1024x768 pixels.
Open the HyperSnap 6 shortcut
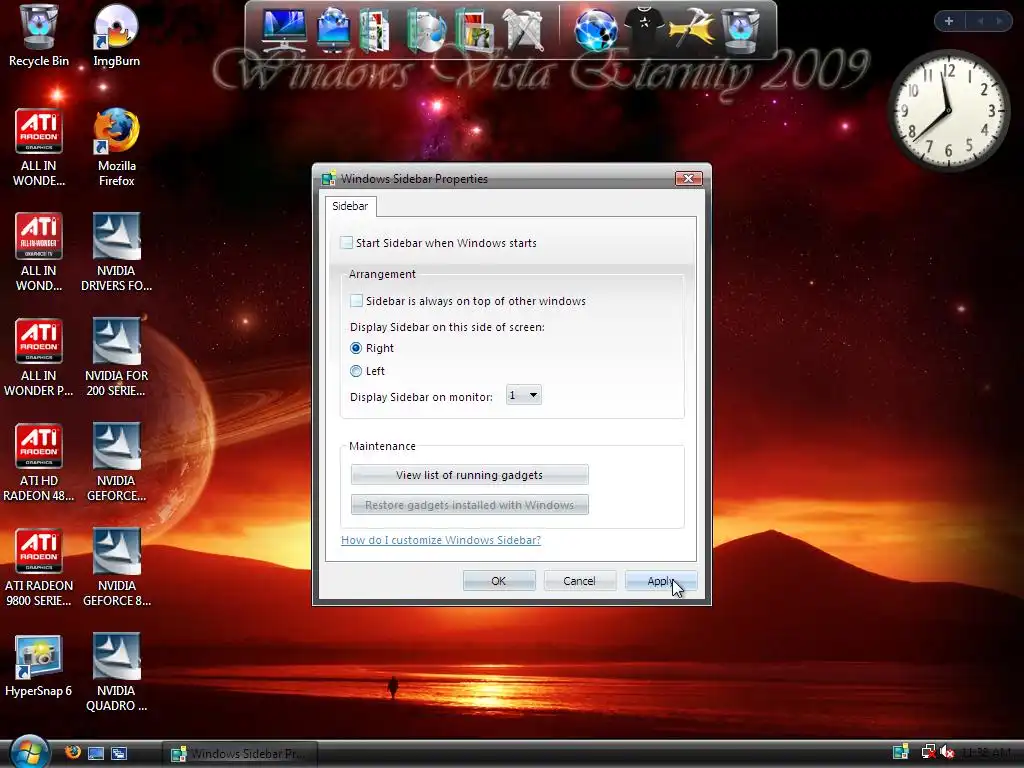[39, 666]
